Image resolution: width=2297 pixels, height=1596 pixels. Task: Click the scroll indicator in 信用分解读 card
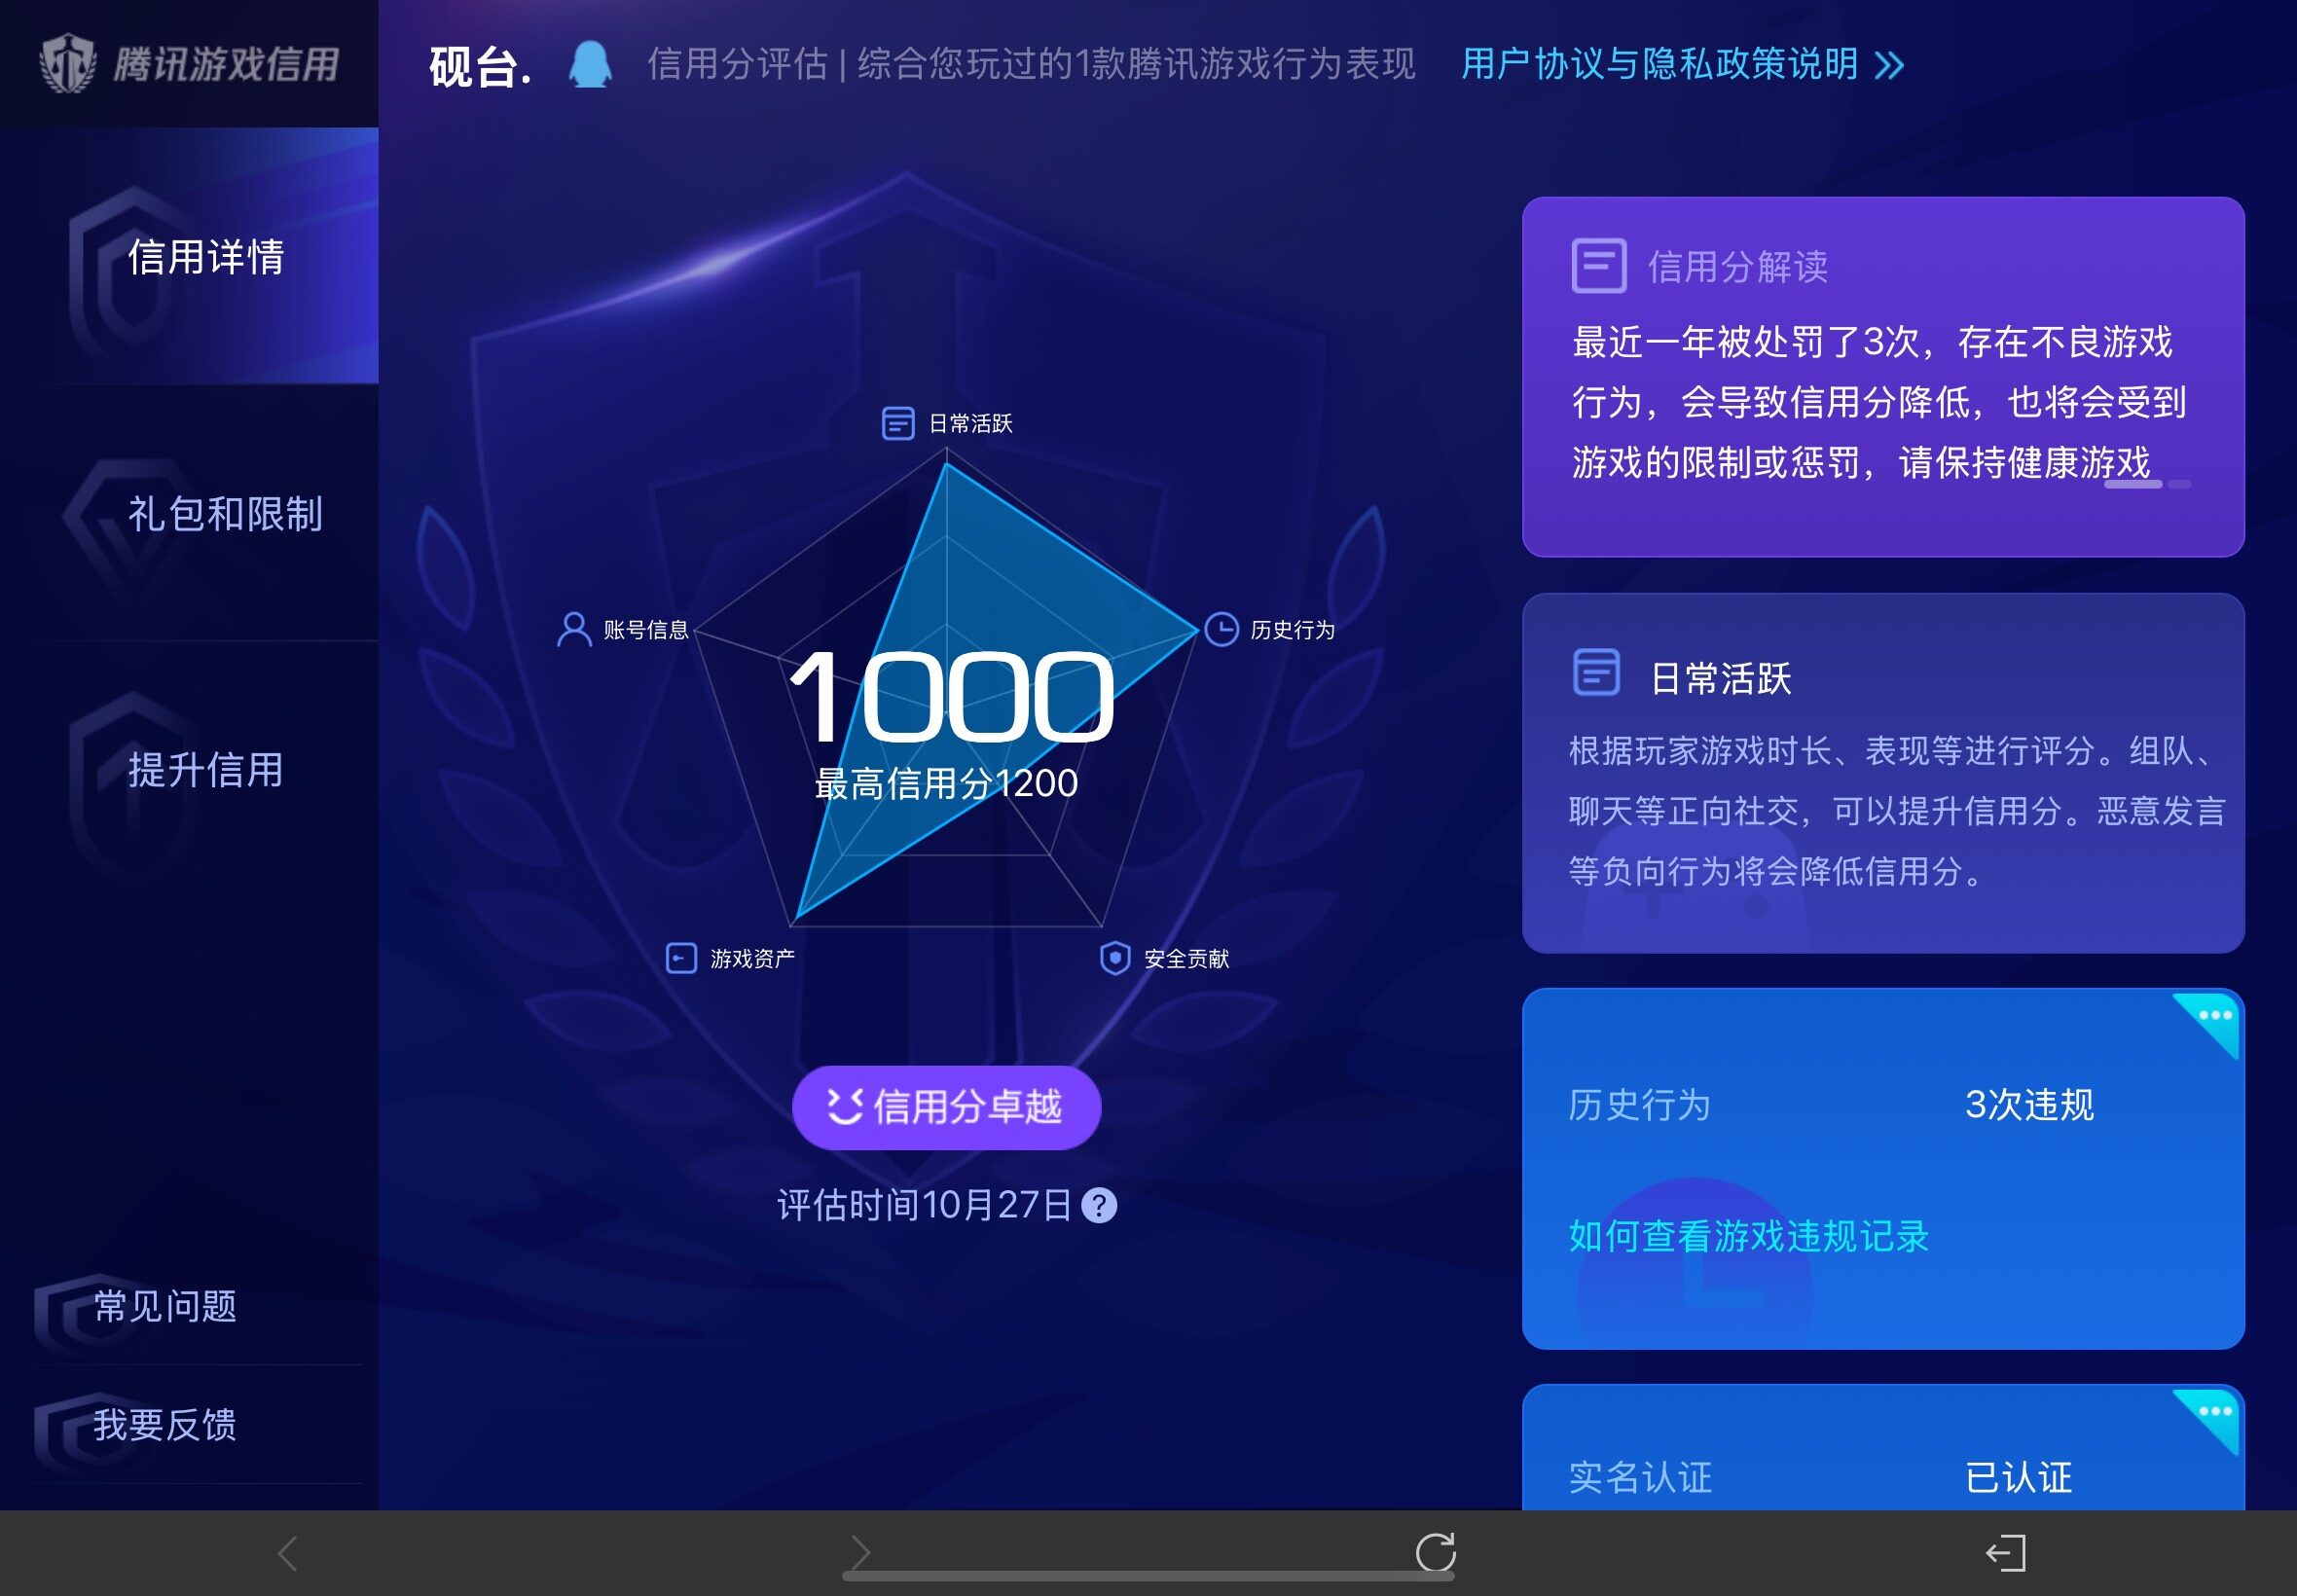[x=2147, y=484]
